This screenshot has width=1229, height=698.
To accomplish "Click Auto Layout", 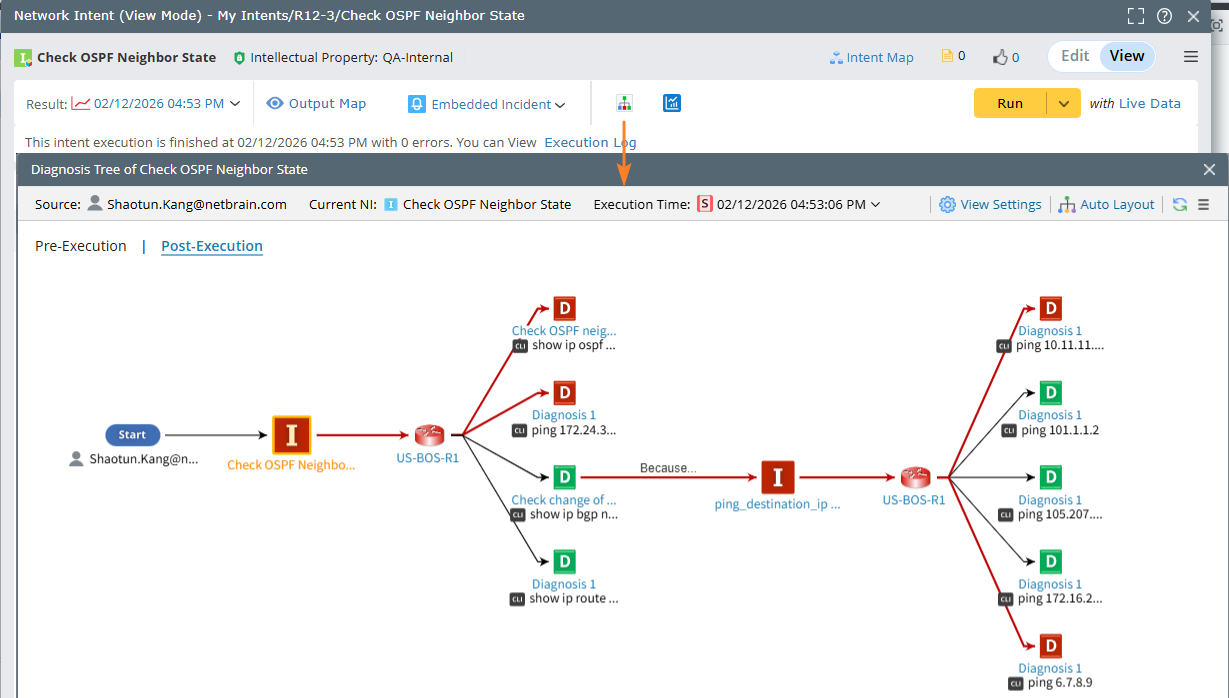I will (1107, 204).
